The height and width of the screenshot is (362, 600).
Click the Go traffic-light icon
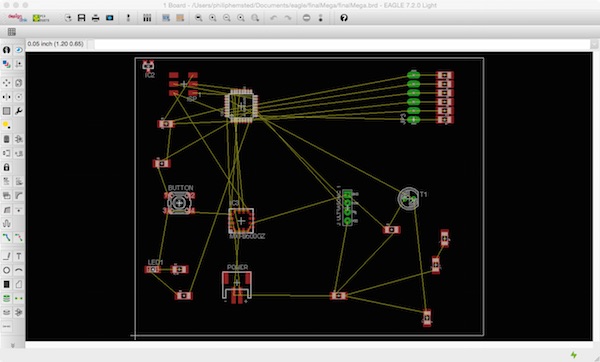pos(320,18)
